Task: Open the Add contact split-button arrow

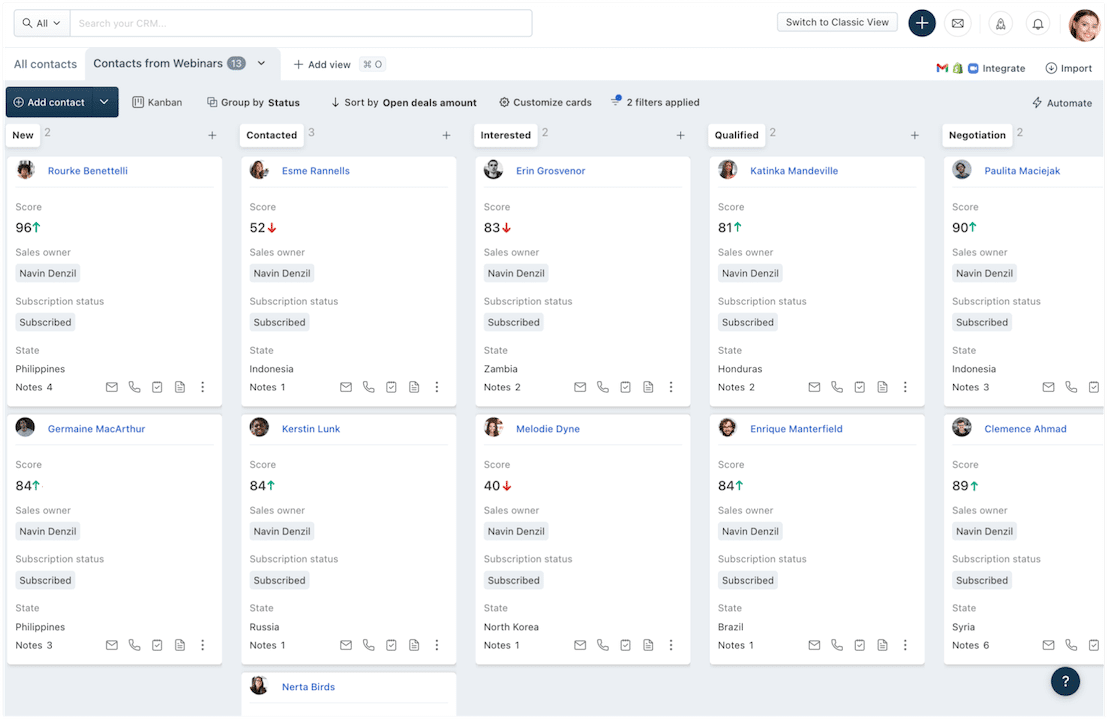Action: (104, 102)
